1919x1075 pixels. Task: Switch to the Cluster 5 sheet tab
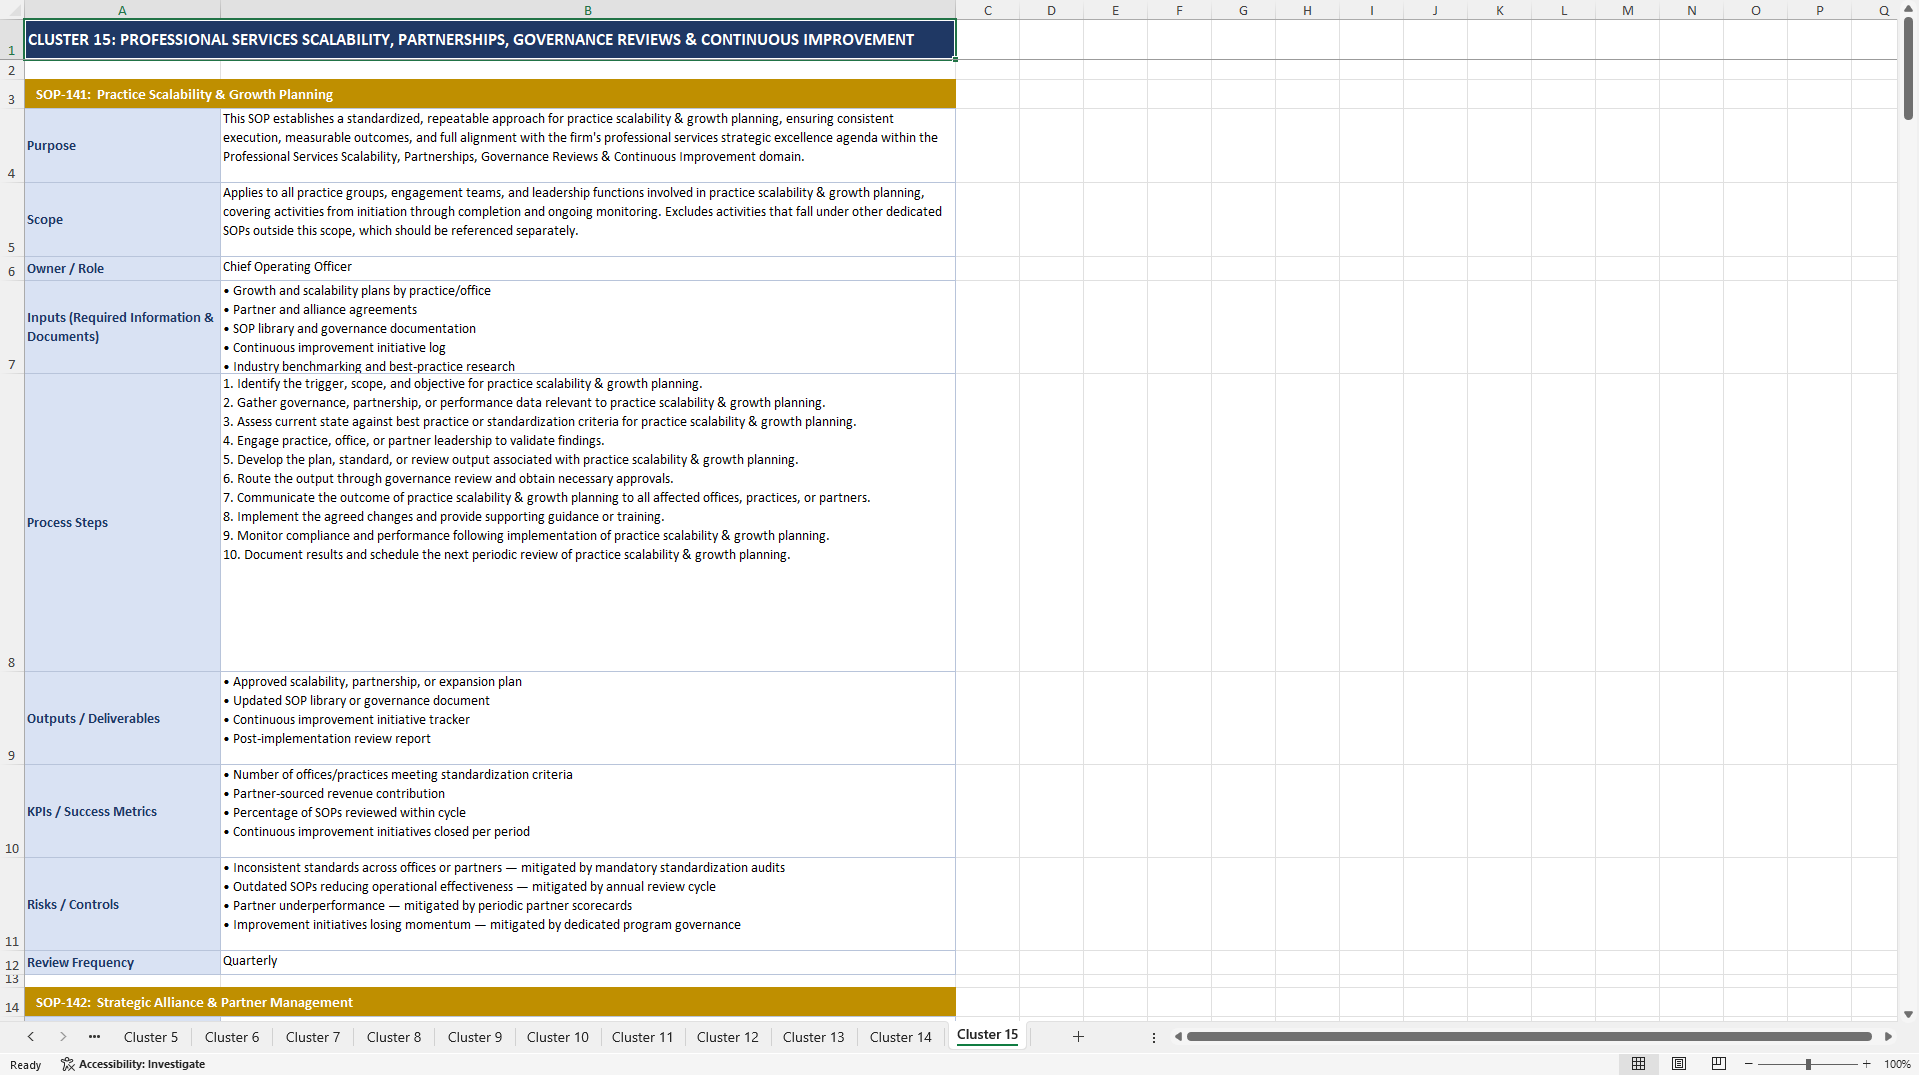(151, 1037)
